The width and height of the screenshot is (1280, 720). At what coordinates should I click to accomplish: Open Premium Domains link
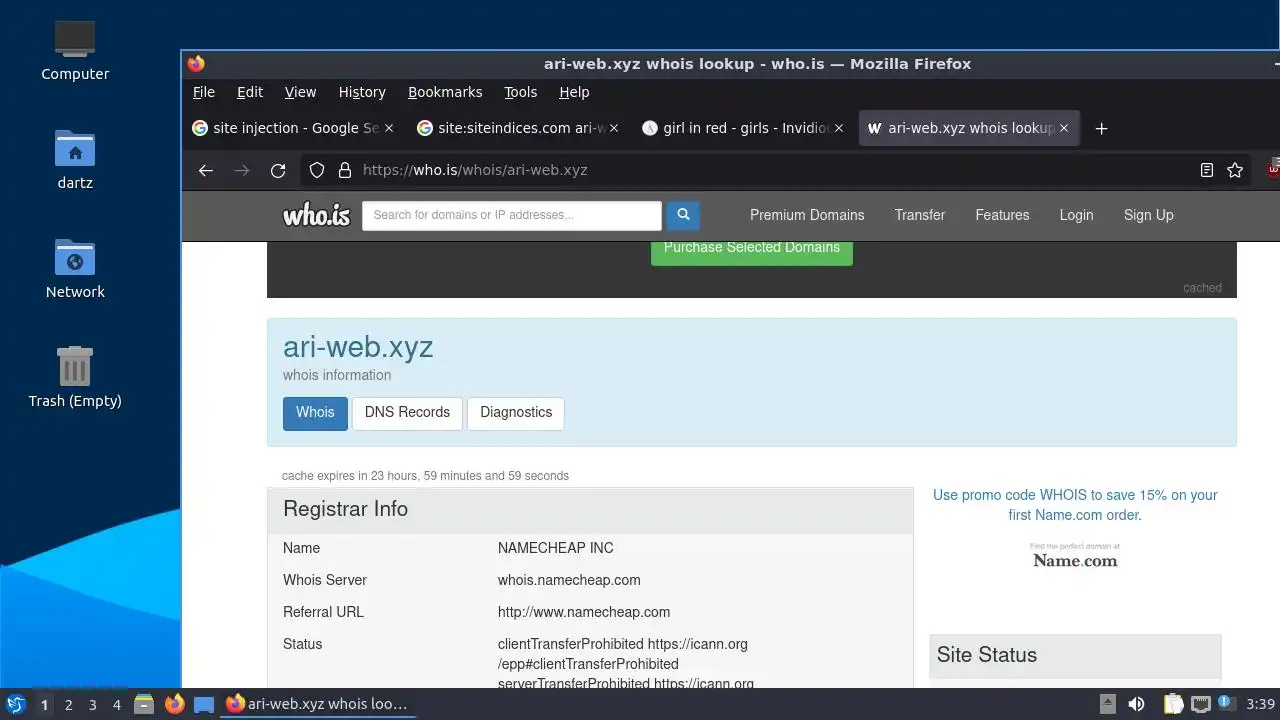[807, 215]
